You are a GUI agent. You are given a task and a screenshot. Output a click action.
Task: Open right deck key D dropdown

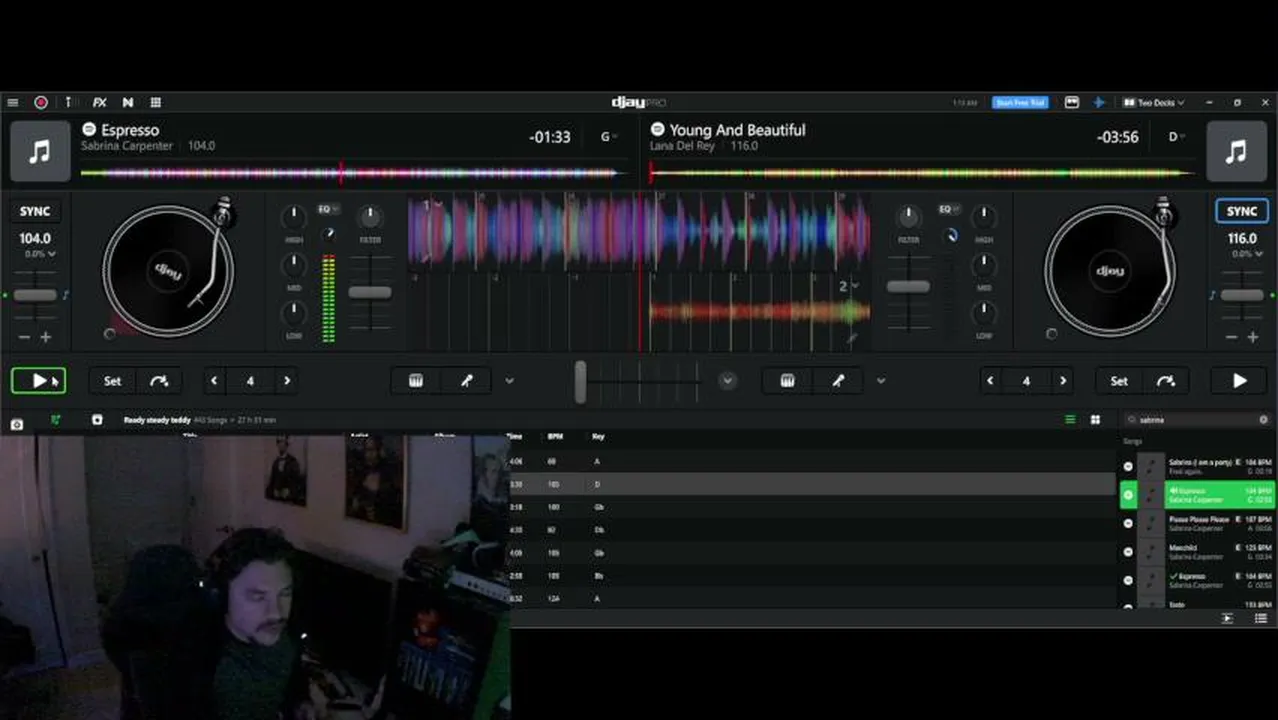(1177, 137)
